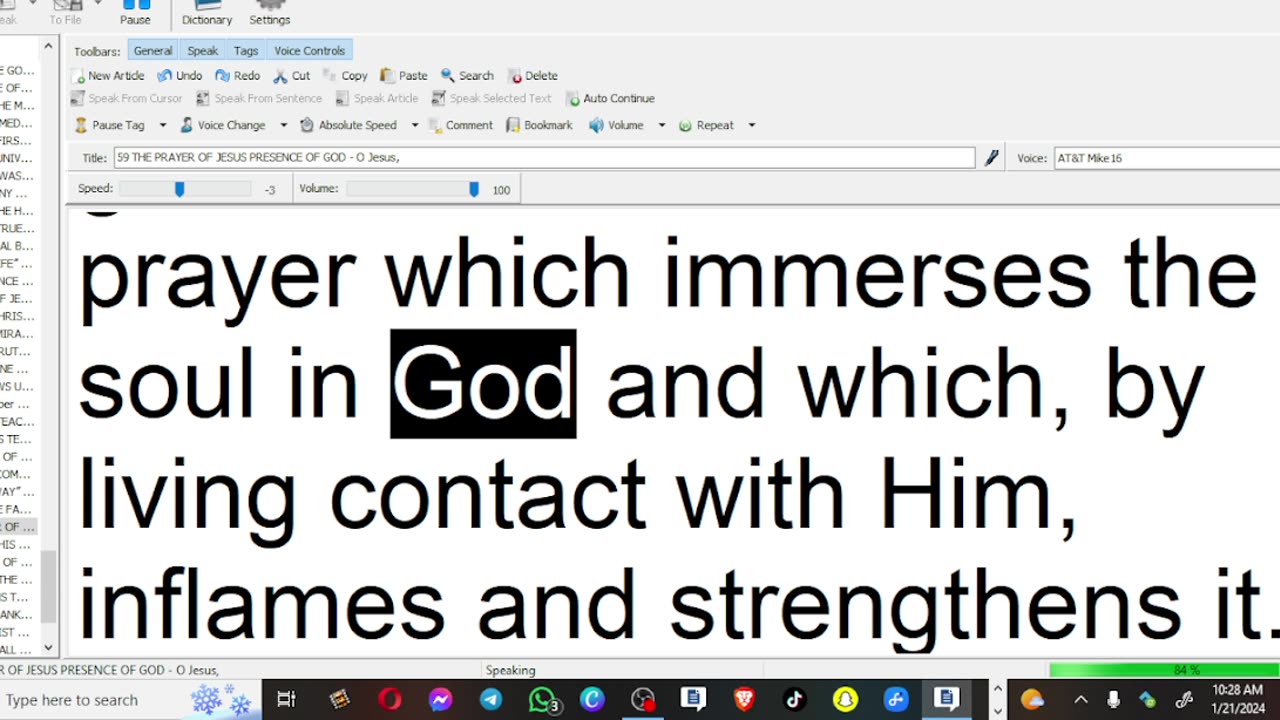The width and height of the screenshot is (1280, 720).
Task: Insert a Voice Change tag
Action: 222,126
